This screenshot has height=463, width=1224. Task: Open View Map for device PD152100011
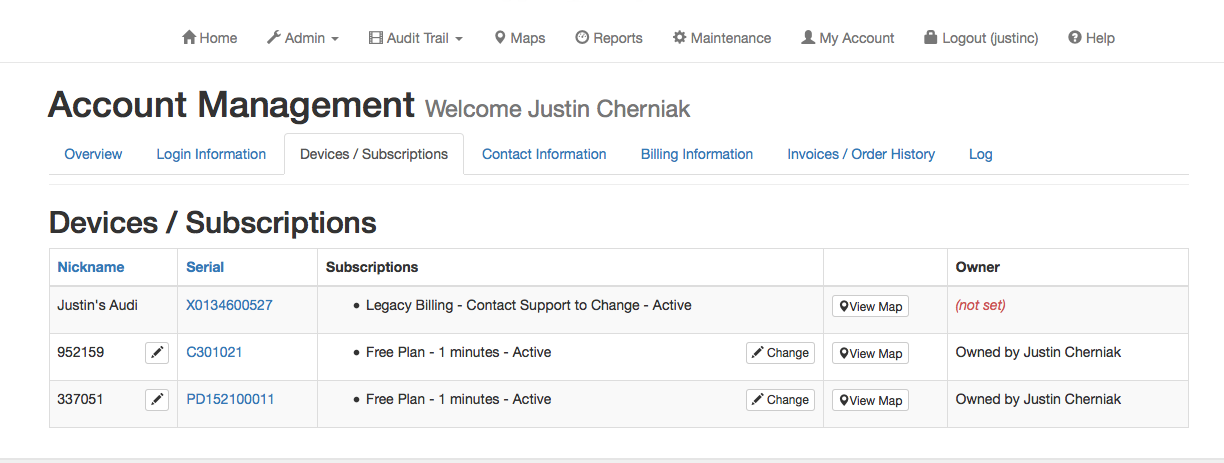pos(870,401)
